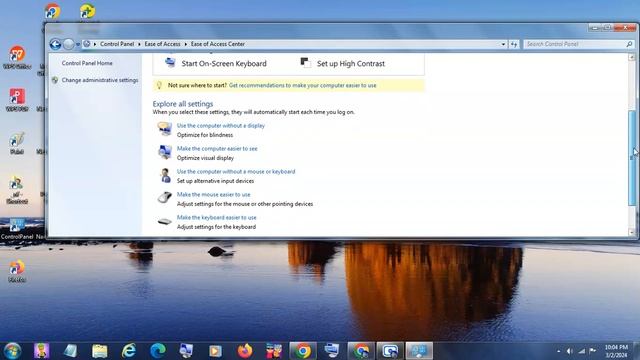640x360 pixels.
Task: Open Make the mouse easier to use
Action: (x=213, y=195)
